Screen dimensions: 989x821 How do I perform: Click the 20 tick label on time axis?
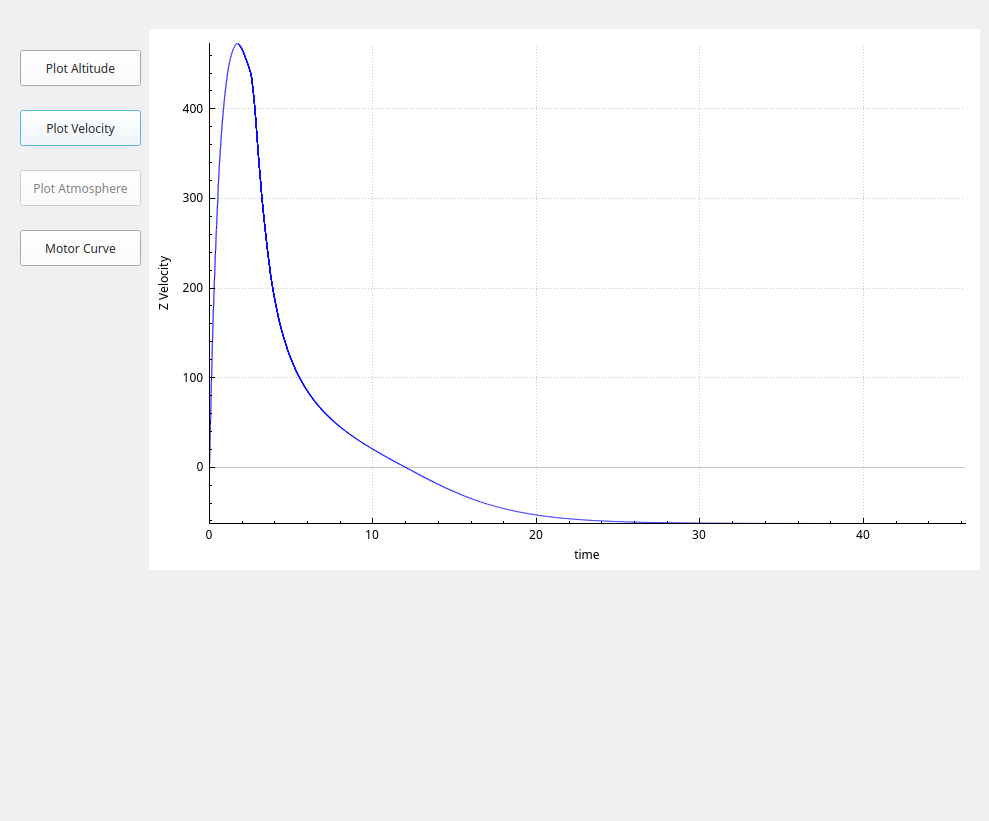pyautogui.click(x=536, y=535)
